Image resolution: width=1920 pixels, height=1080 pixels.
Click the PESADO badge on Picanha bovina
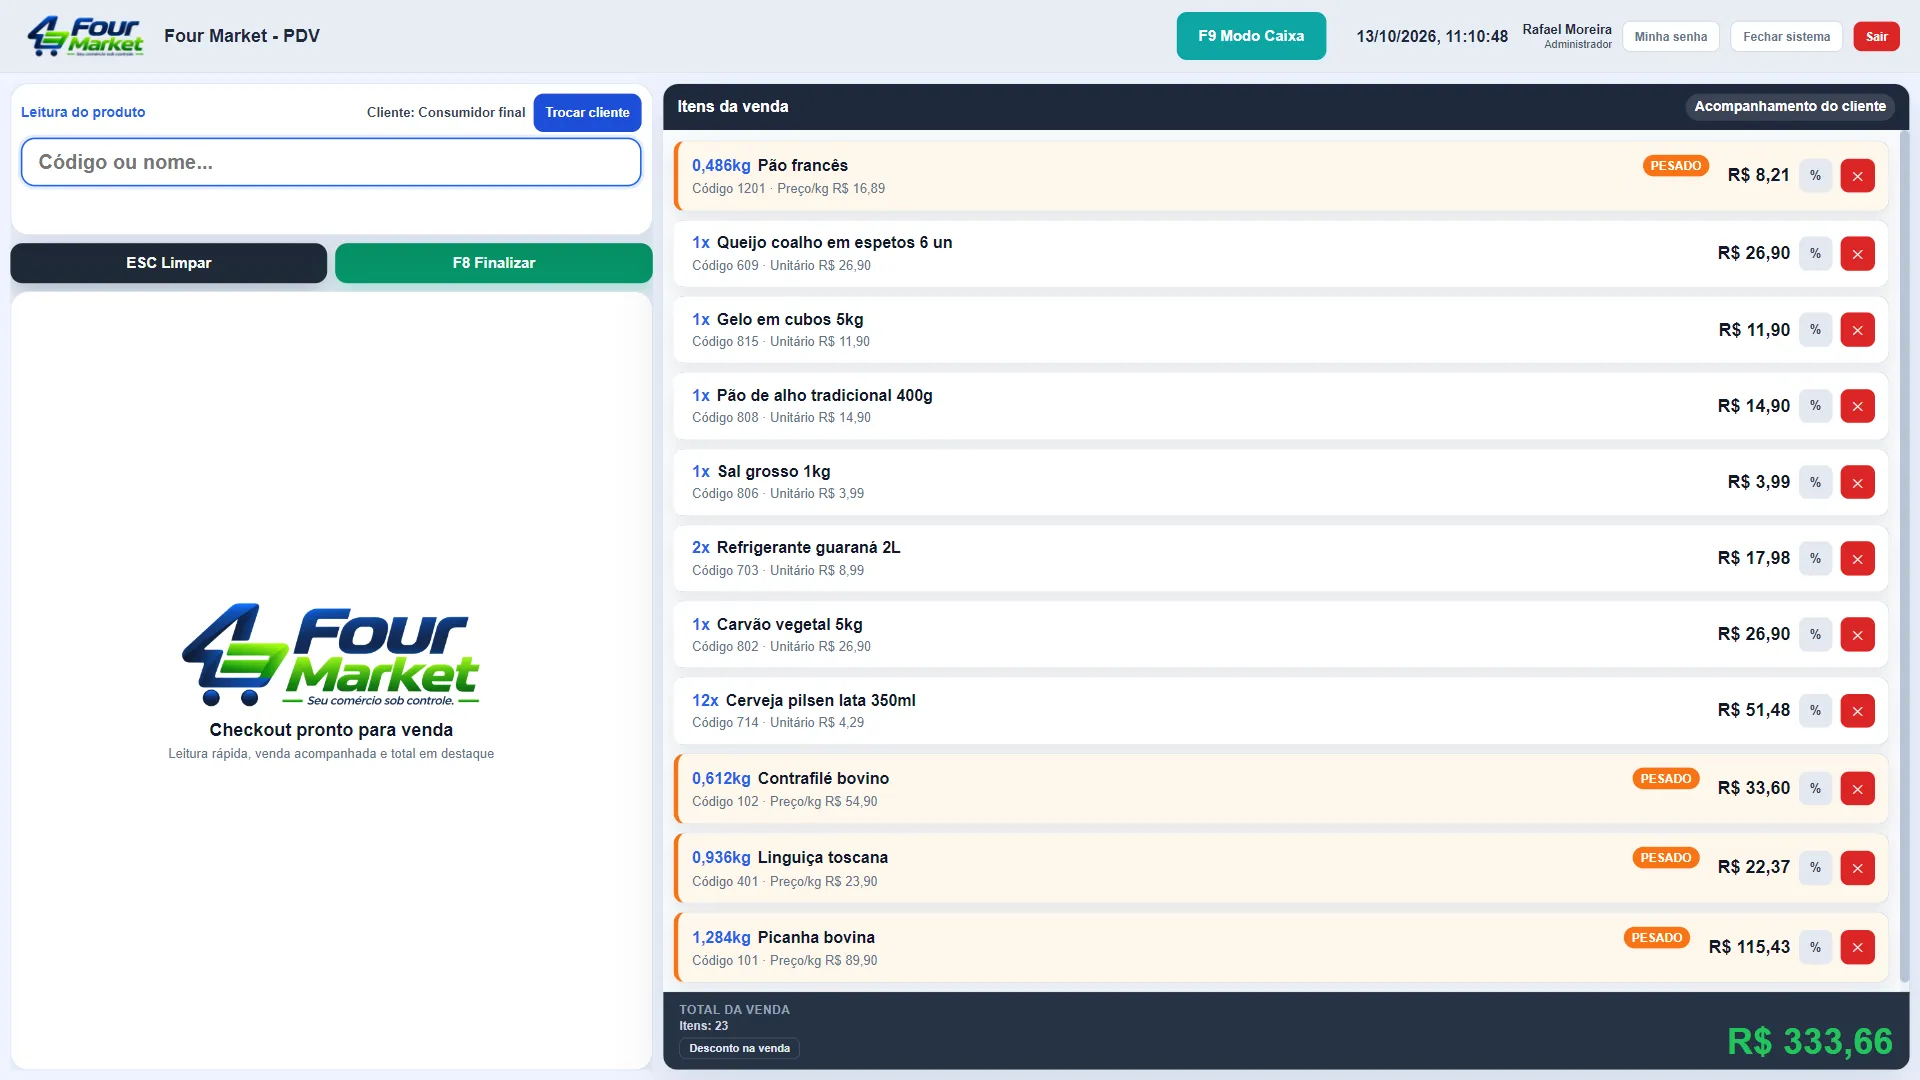[x=1656, y=938]
